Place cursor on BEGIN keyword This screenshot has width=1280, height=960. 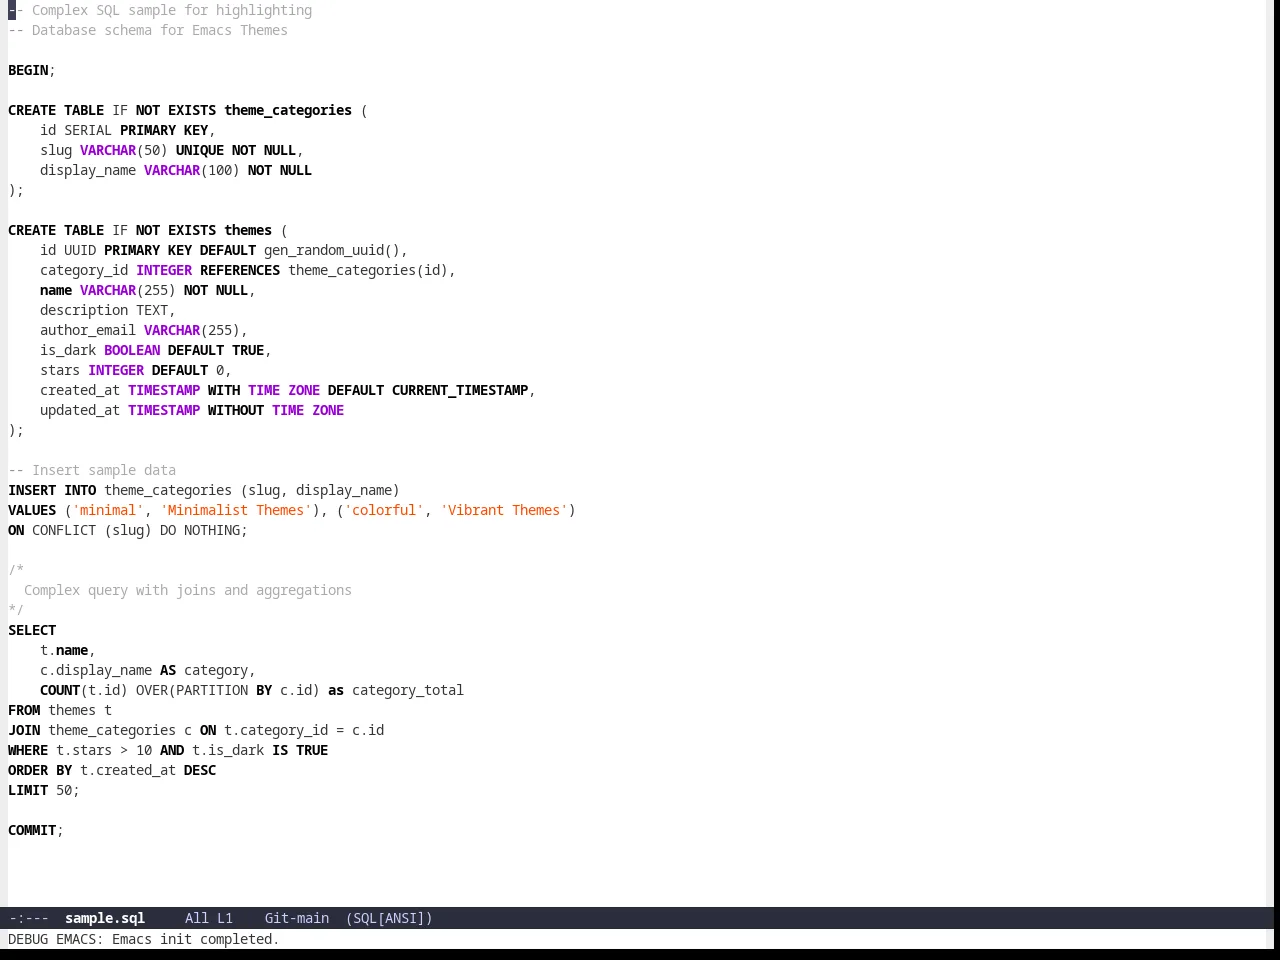[x=28, y=70]
